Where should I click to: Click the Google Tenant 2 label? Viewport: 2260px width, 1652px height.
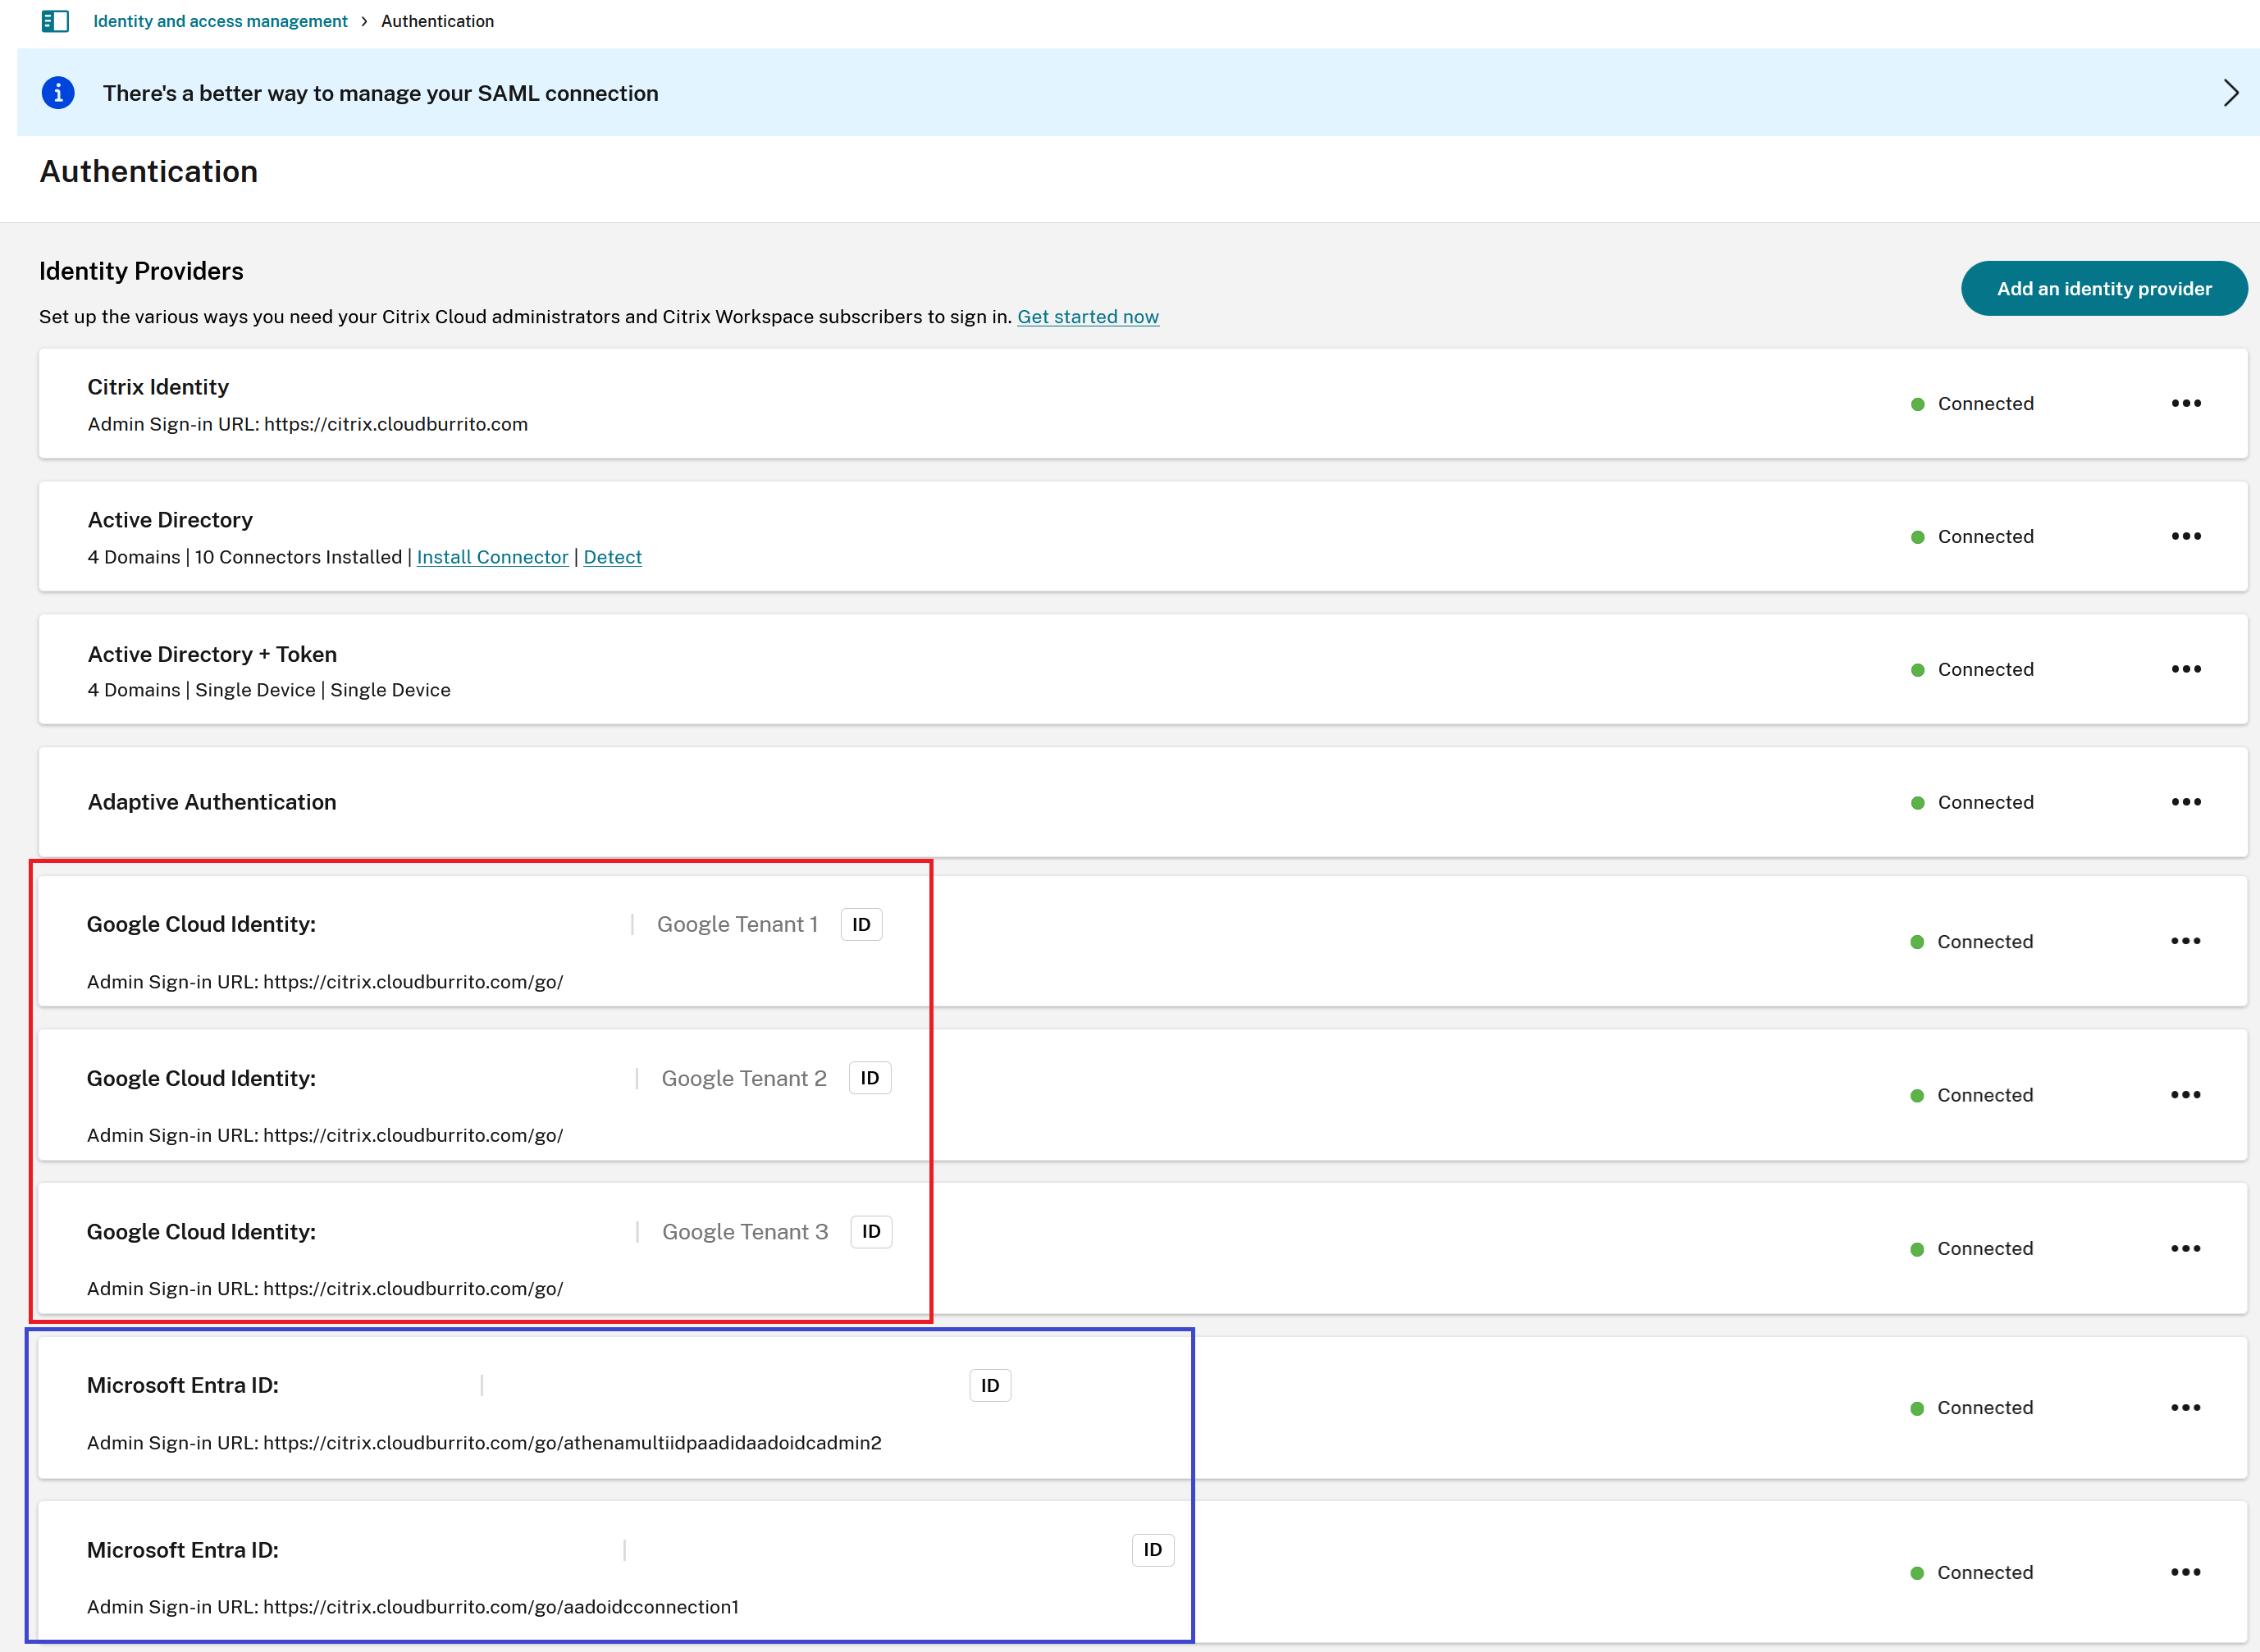click(x=744, y=1078)
